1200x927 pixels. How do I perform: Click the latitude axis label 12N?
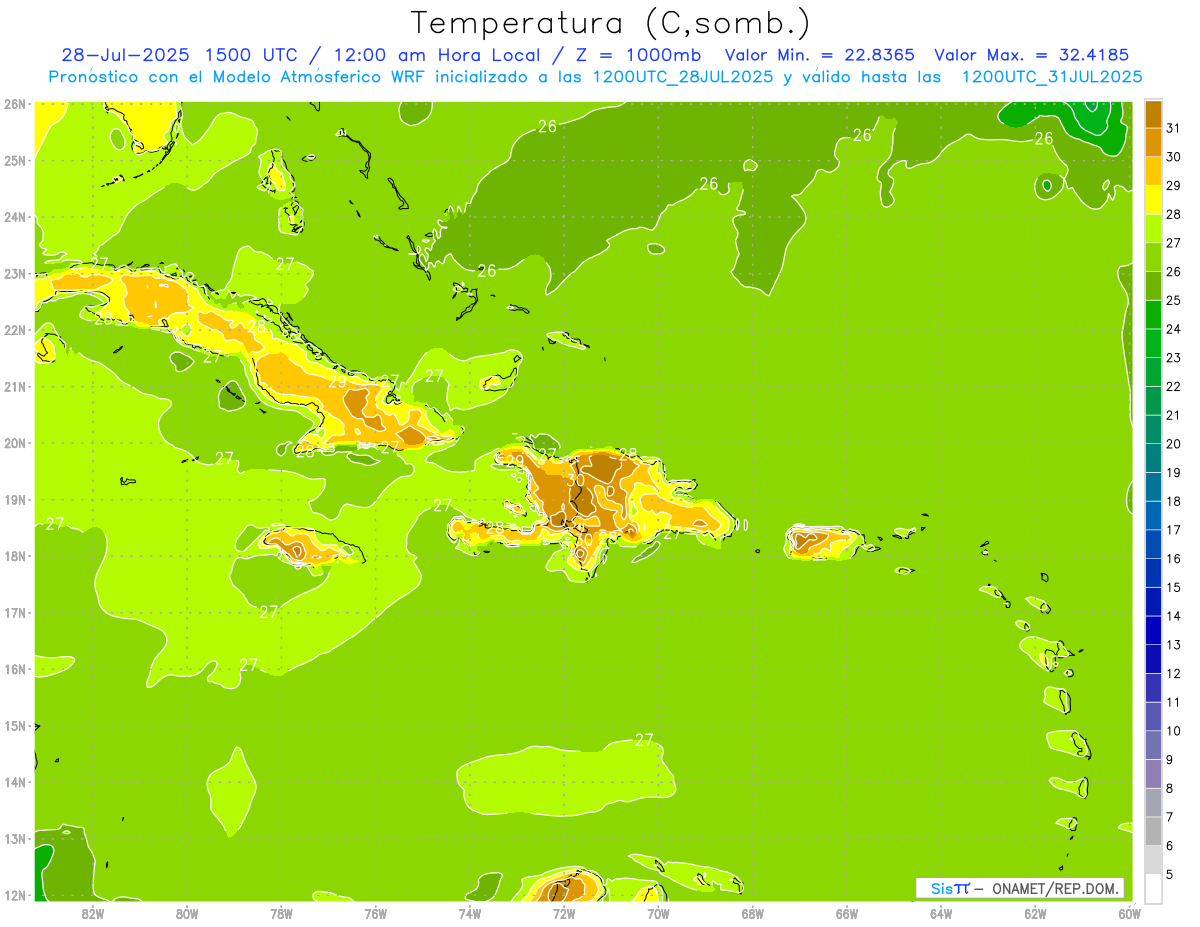click(14, 895)
